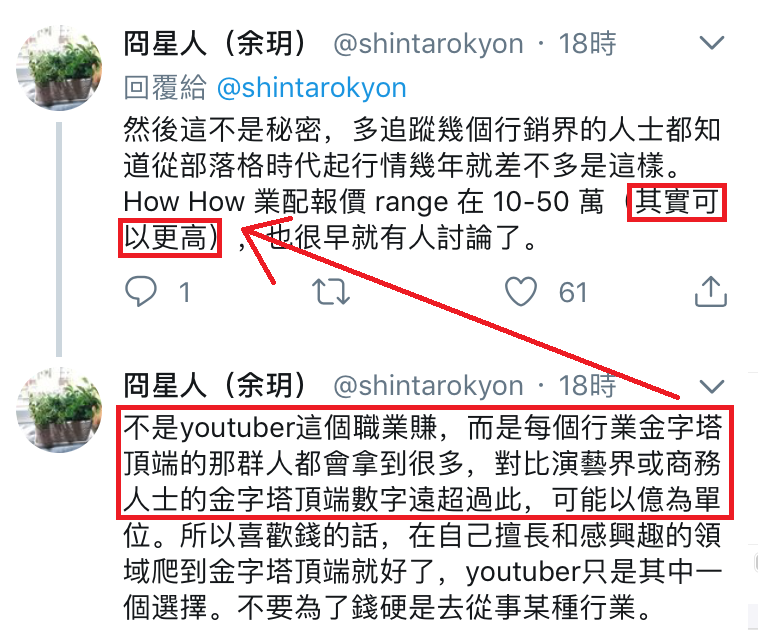Open the first tweet's body text about How How
The height and width of the screenshot is (630, 758).
point(423,184)
